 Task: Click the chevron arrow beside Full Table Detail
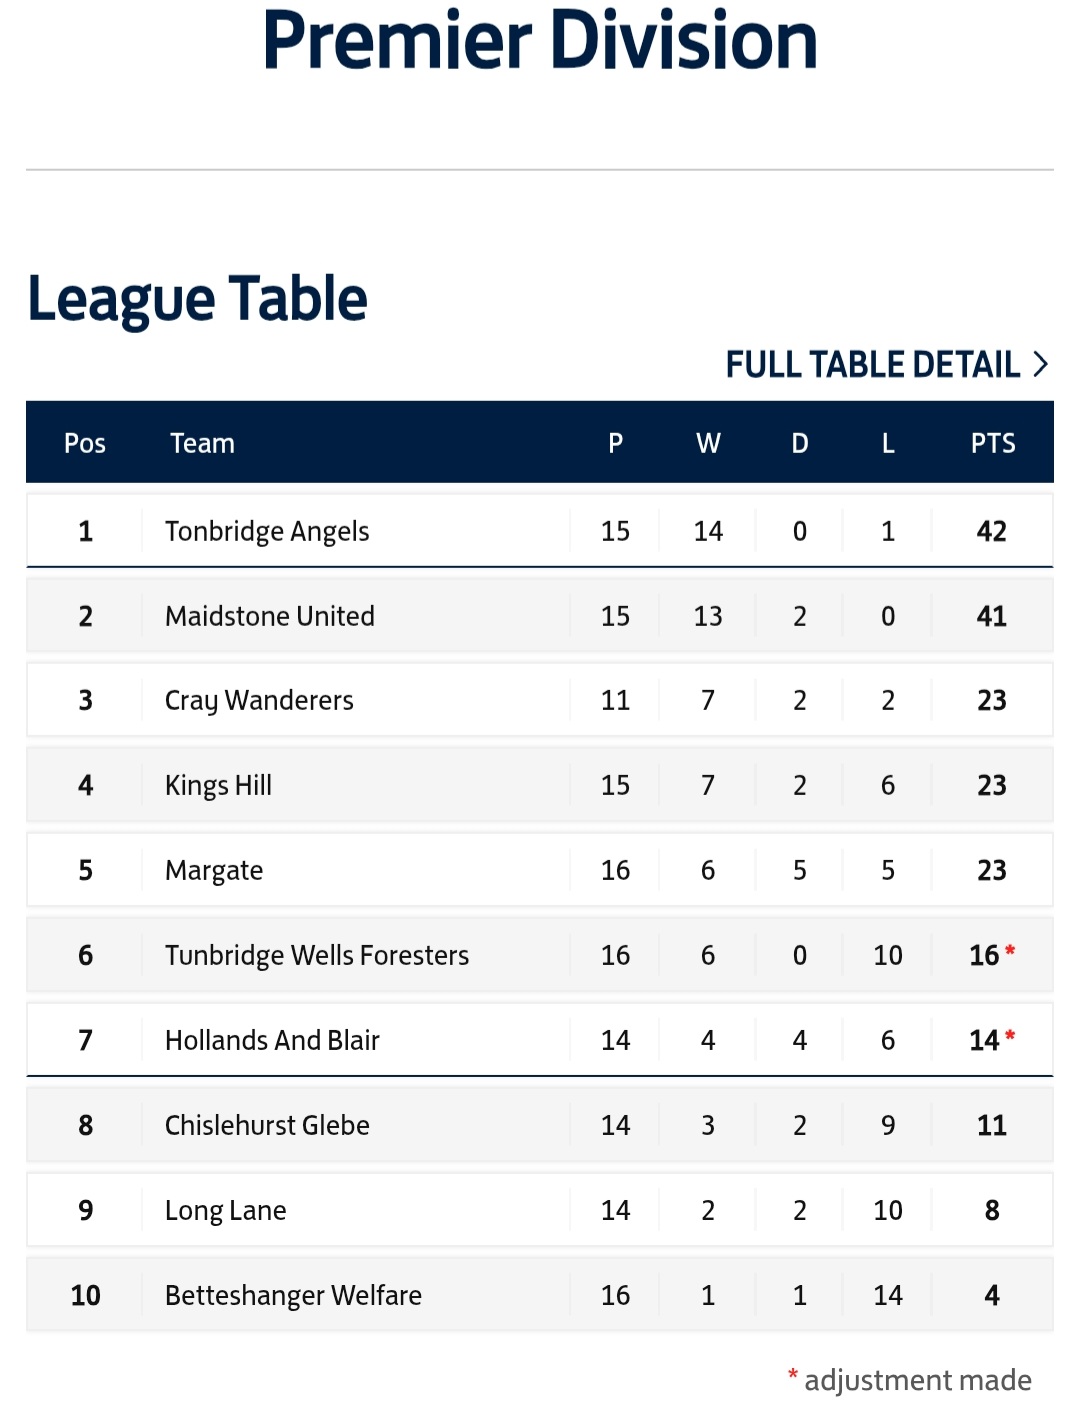pyautogui.click(x=1041, y=365)
